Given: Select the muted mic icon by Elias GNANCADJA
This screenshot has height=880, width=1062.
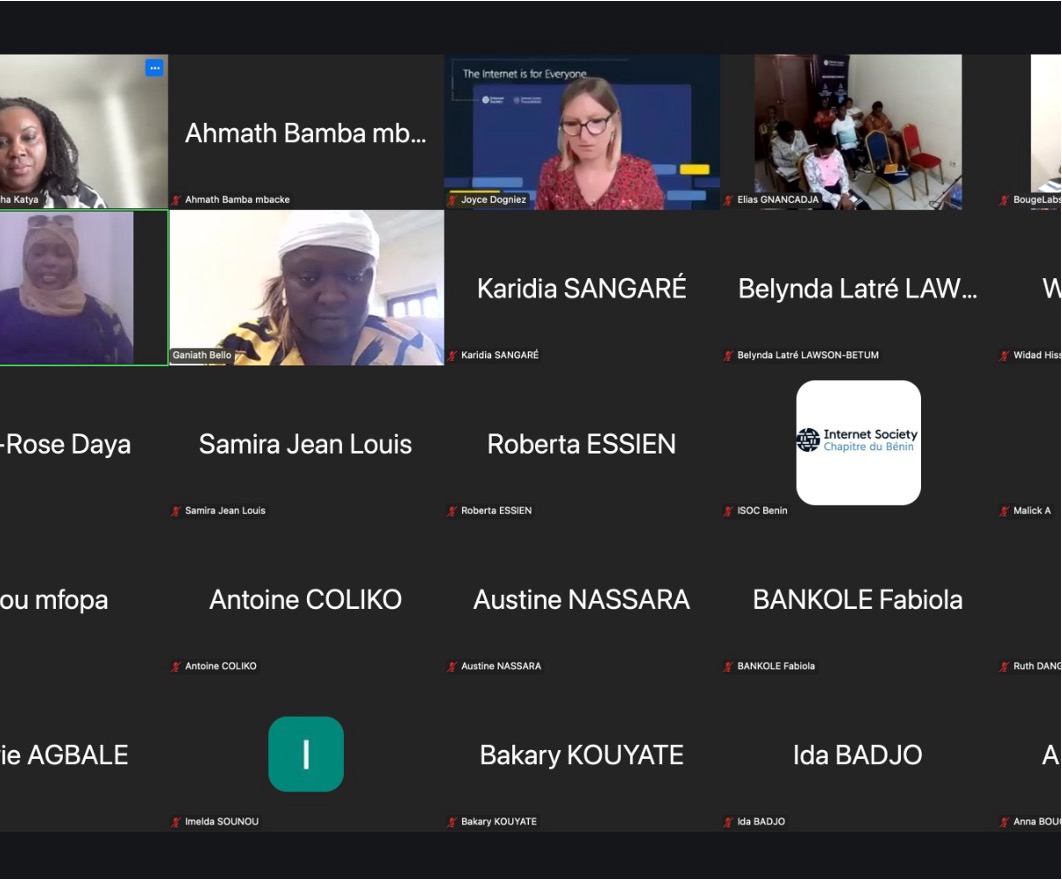Looking at the screenshot, I should pos(729,200).
